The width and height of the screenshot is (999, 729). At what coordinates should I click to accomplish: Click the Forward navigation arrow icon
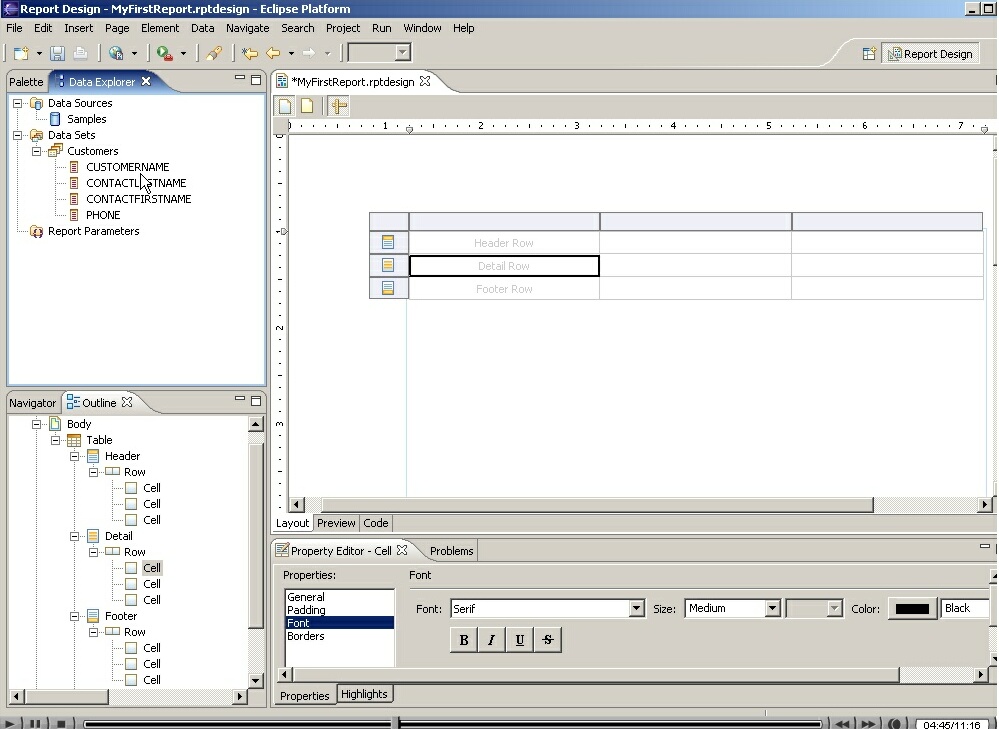click(x=309, y=54)
